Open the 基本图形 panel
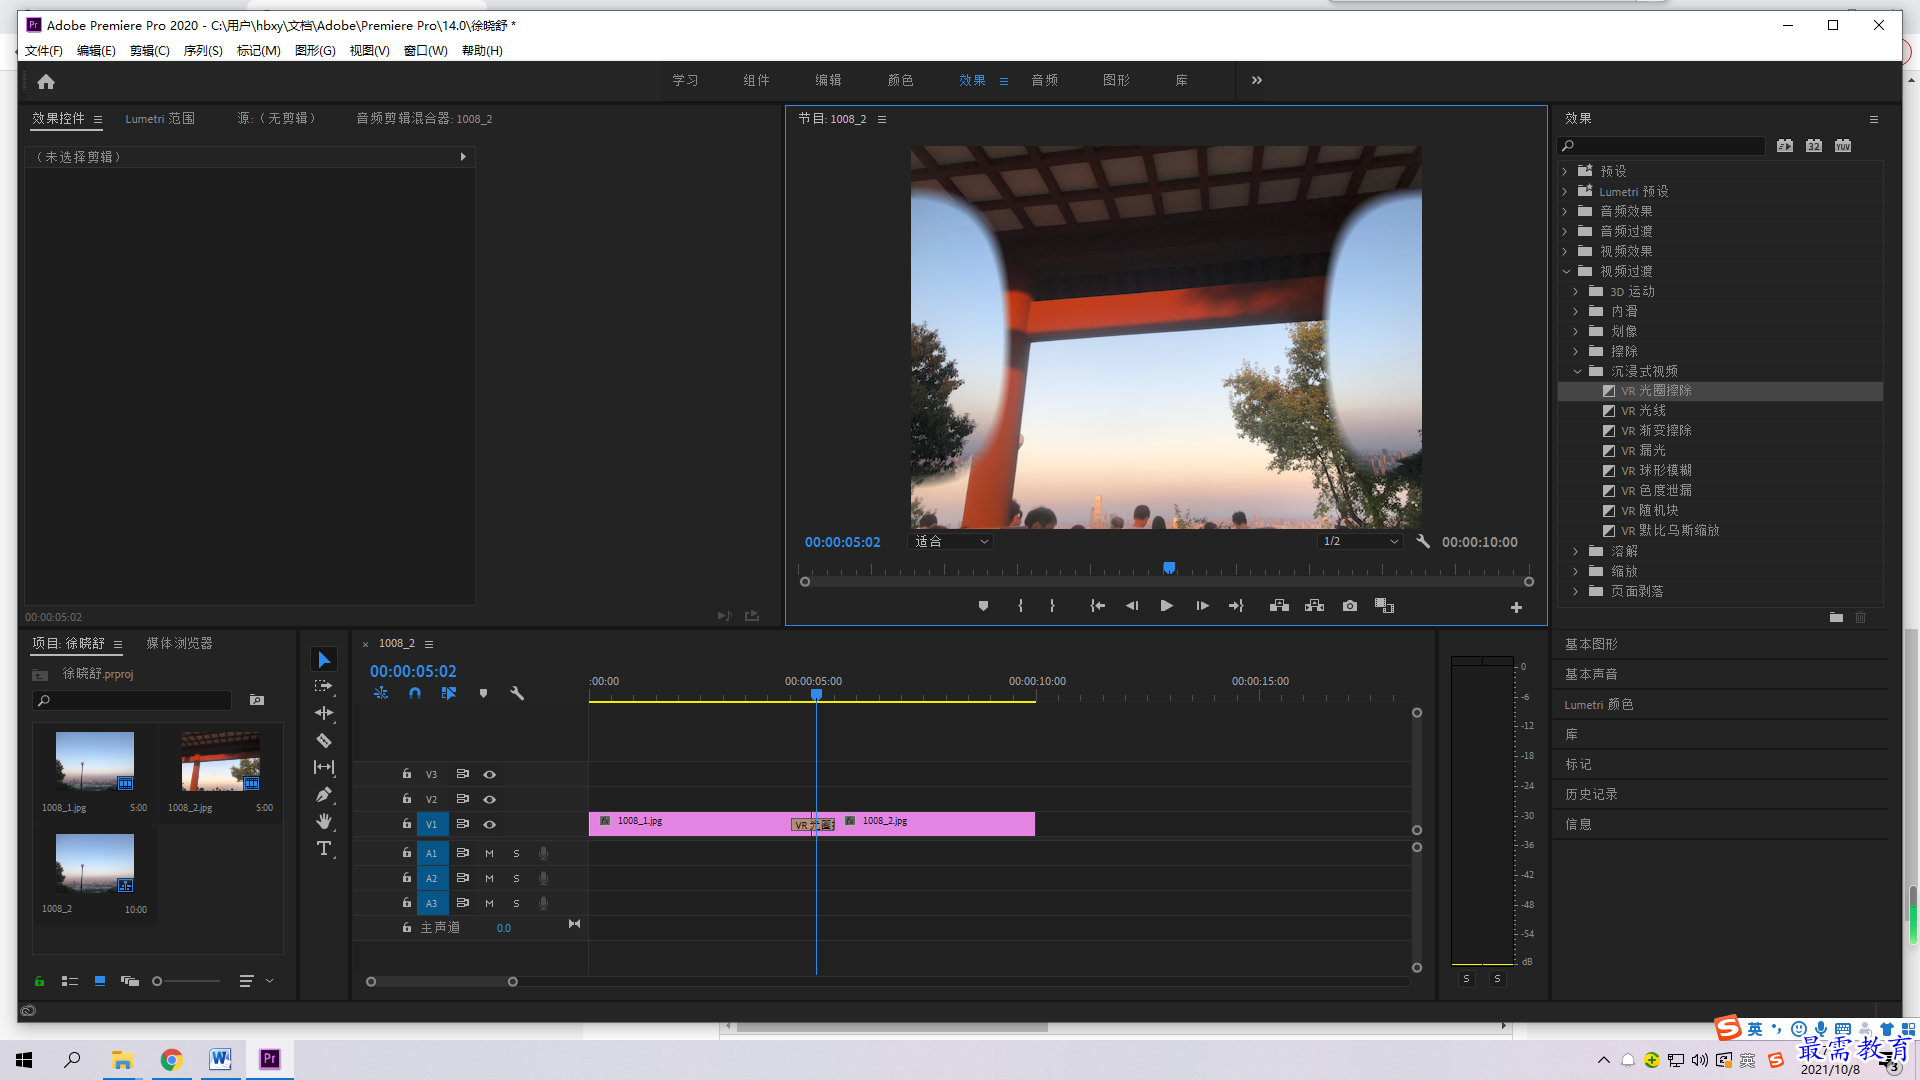This screenshot has width=1920, height=1080. [x=1591, y=644]
